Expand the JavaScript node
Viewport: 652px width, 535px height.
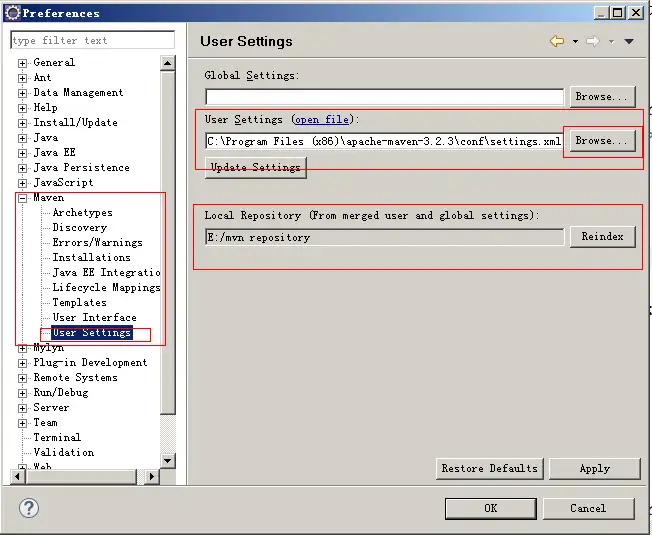click(22, 183)
